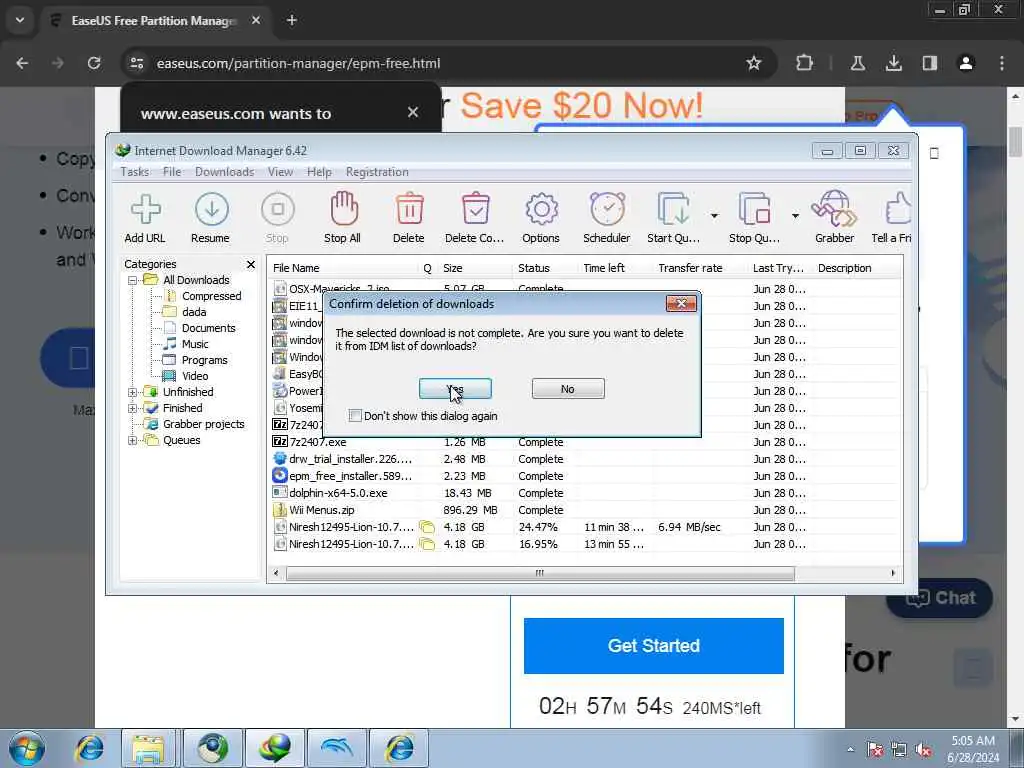Expand the Unfinished category node
Viewport: 1024px width, 768px height.
(x=133, y=392)
